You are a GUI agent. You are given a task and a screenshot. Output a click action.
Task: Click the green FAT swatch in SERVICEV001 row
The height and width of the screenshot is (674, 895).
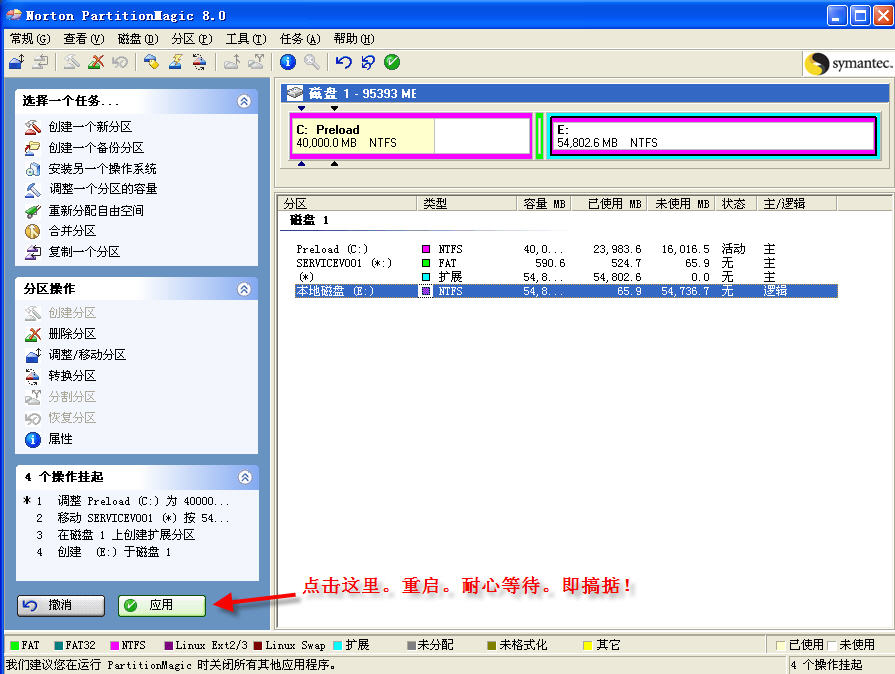(426, 263)
